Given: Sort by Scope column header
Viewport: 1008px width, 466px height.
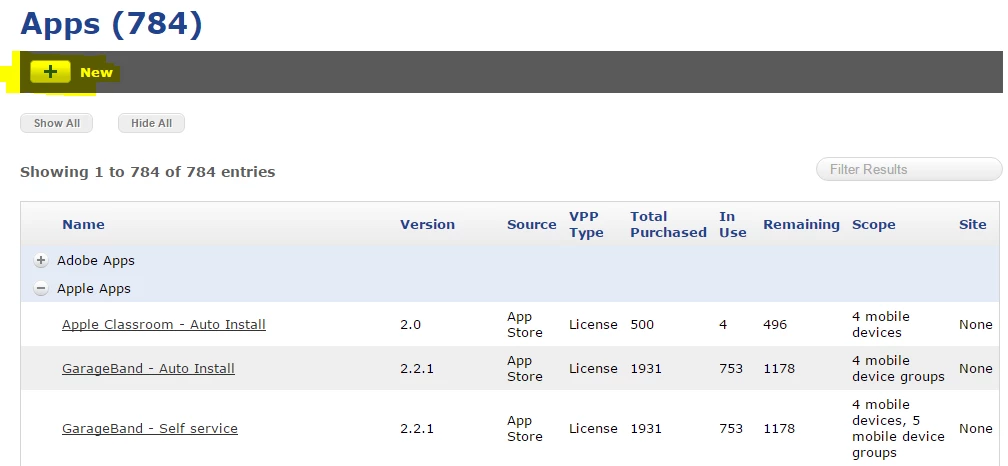Looking at the screenshot, I should pyautogui.click(x=874, y=224).
